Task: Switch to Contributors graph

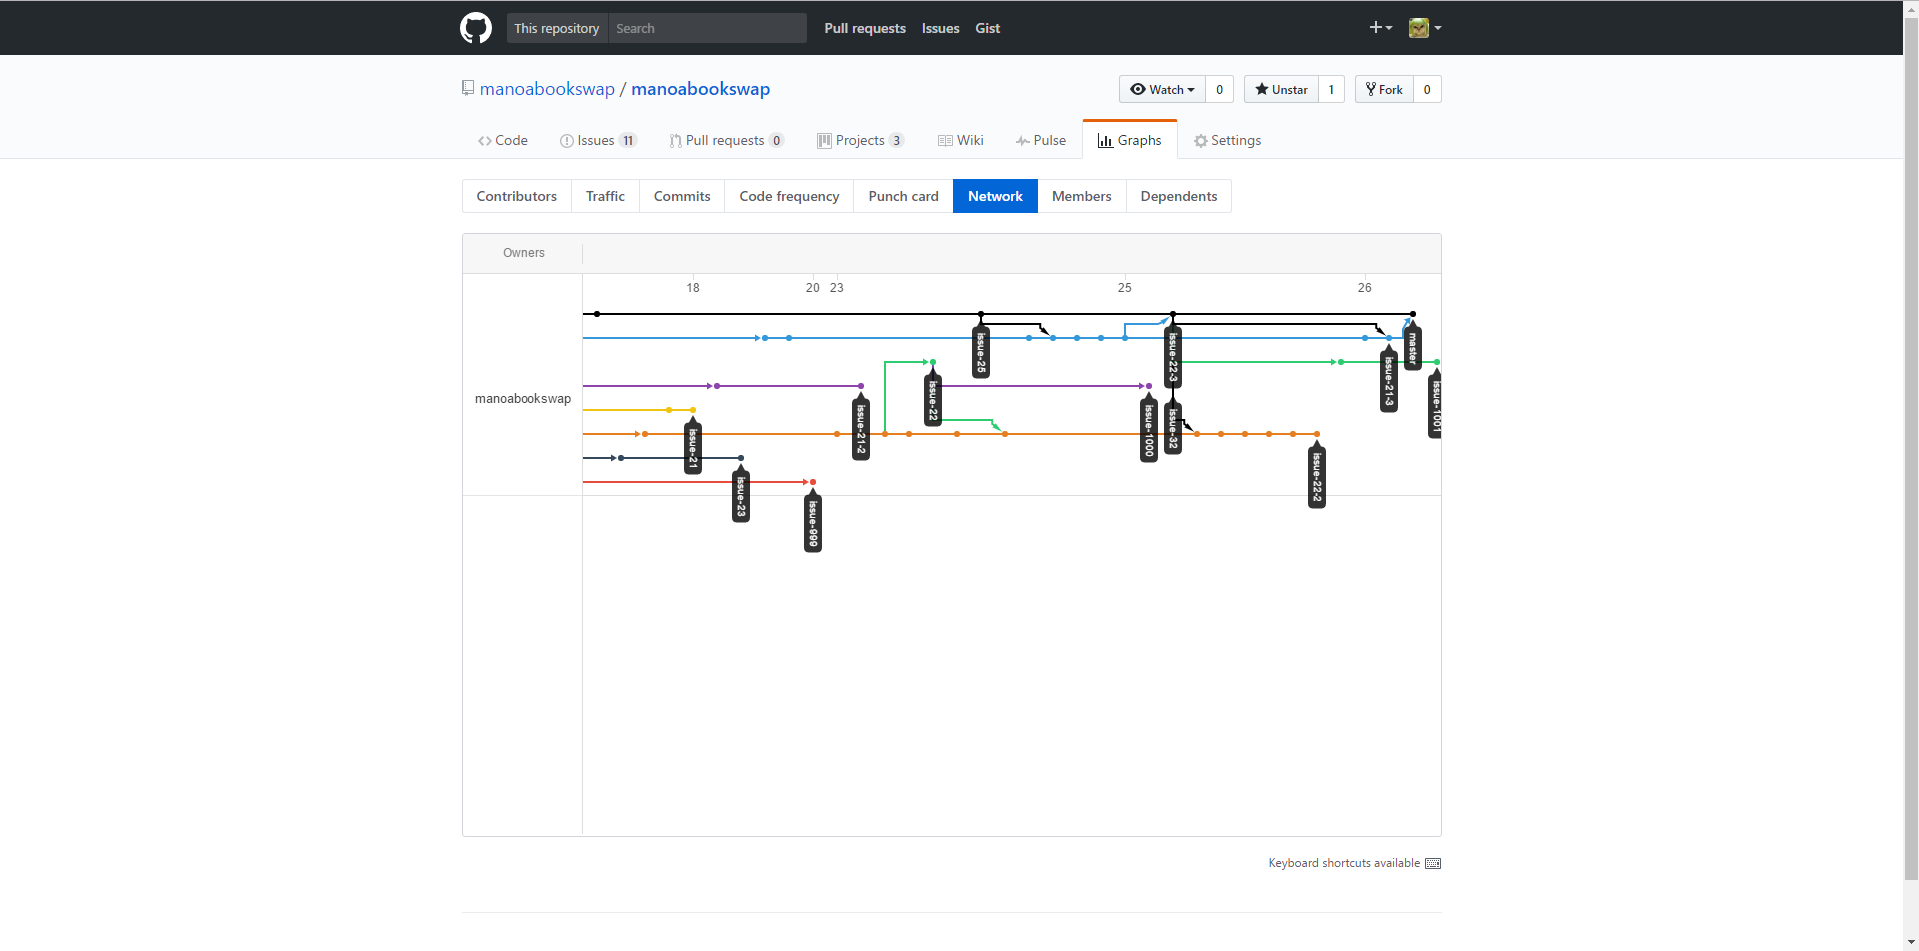Action: pyautogui.click(x=517, y=196)
